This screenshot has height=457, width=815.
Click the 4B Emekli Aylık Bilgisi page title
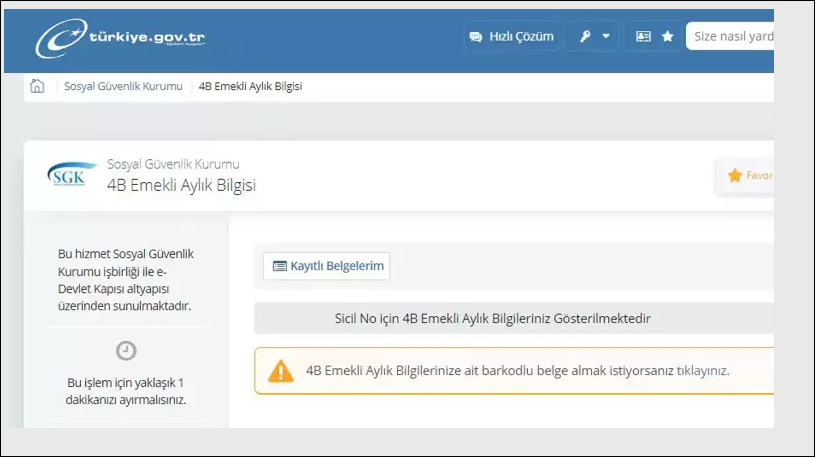coord(181,185)
